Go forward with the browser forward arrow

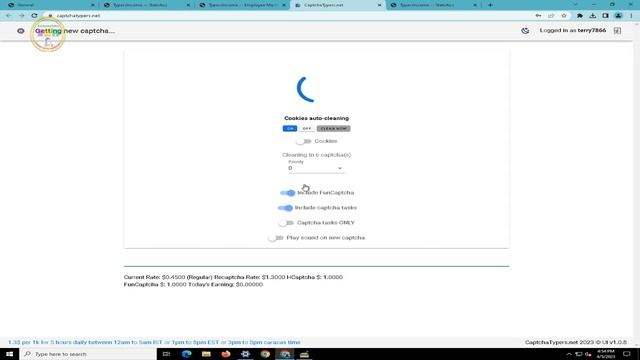(x=22, y=16)
